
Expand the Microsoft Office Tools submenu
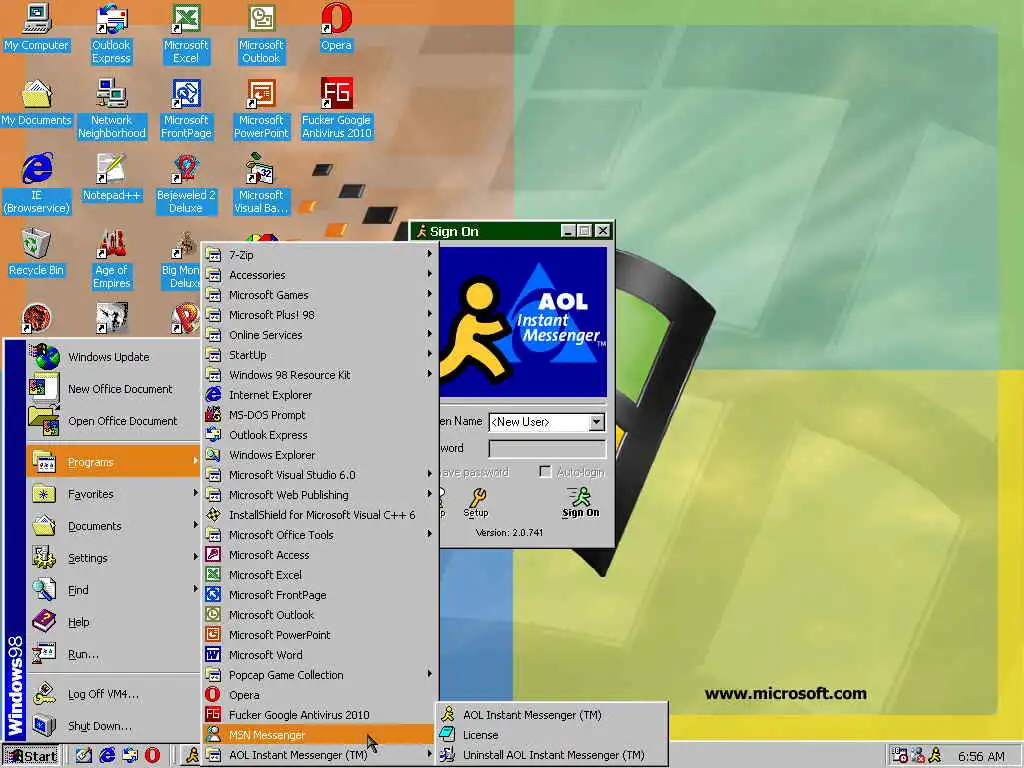coord(319,535)
